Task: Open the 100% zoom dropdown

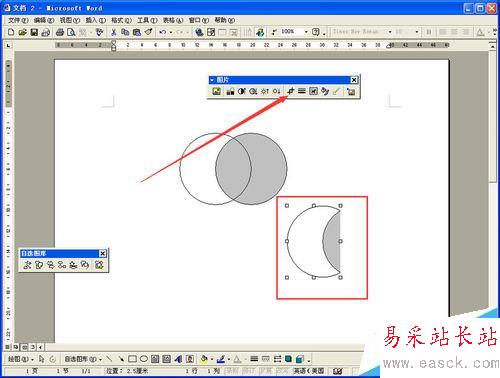Action: [306, 32]
